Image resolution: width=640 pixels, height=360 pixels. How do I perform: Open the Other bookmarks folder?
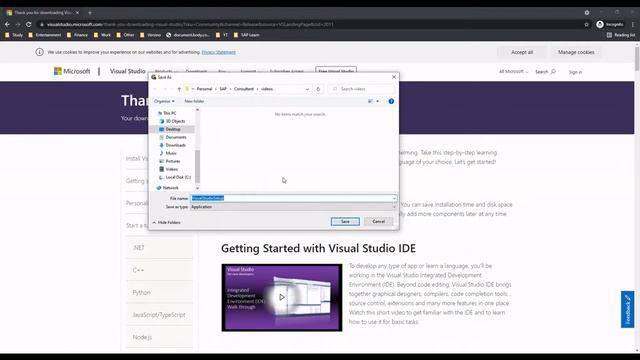click(125, 35)
